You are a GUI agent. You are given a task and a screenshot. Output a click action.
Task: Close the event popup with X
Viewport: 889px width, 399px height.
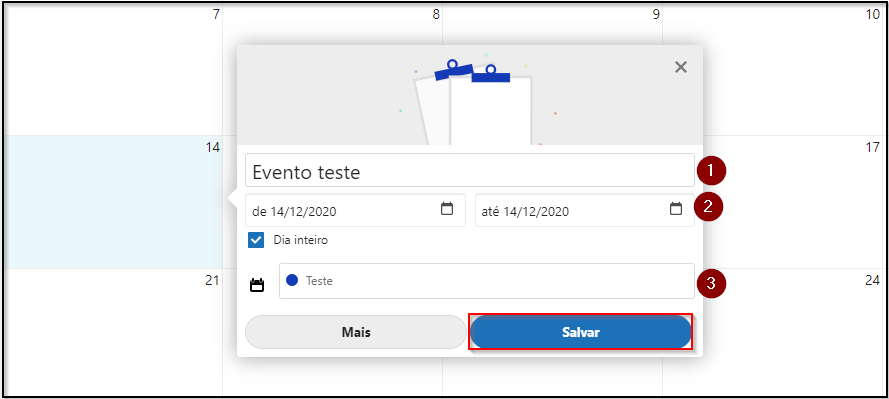(x=680, y=67)
